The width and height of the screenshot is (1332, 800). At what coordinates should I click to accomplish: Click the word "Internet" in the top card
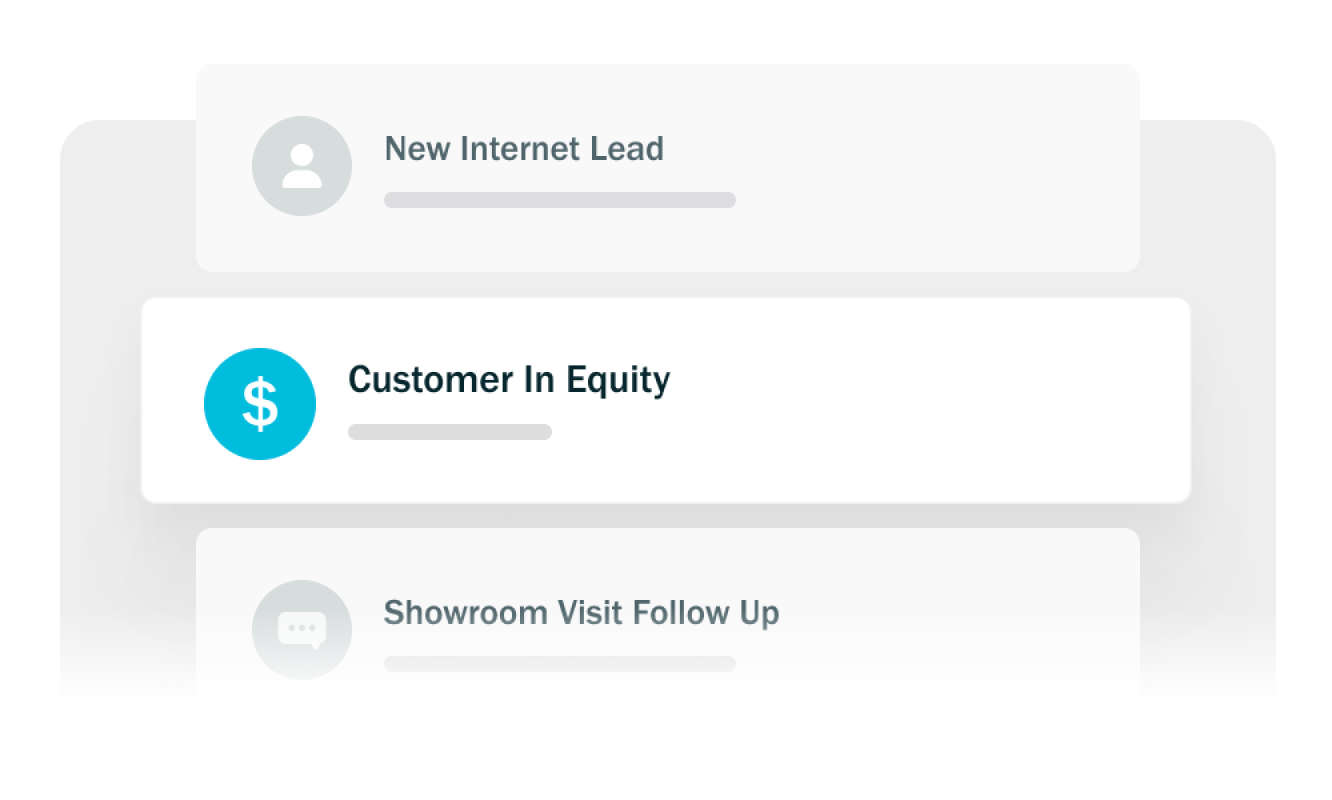click(x=518, y=149)
